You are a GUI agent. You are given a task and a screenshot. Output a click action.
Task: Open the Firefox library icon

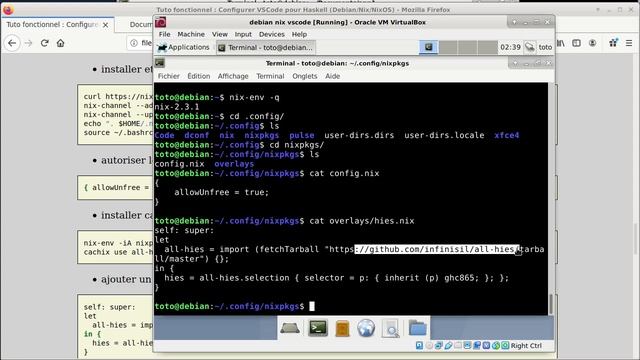point(561,43)
